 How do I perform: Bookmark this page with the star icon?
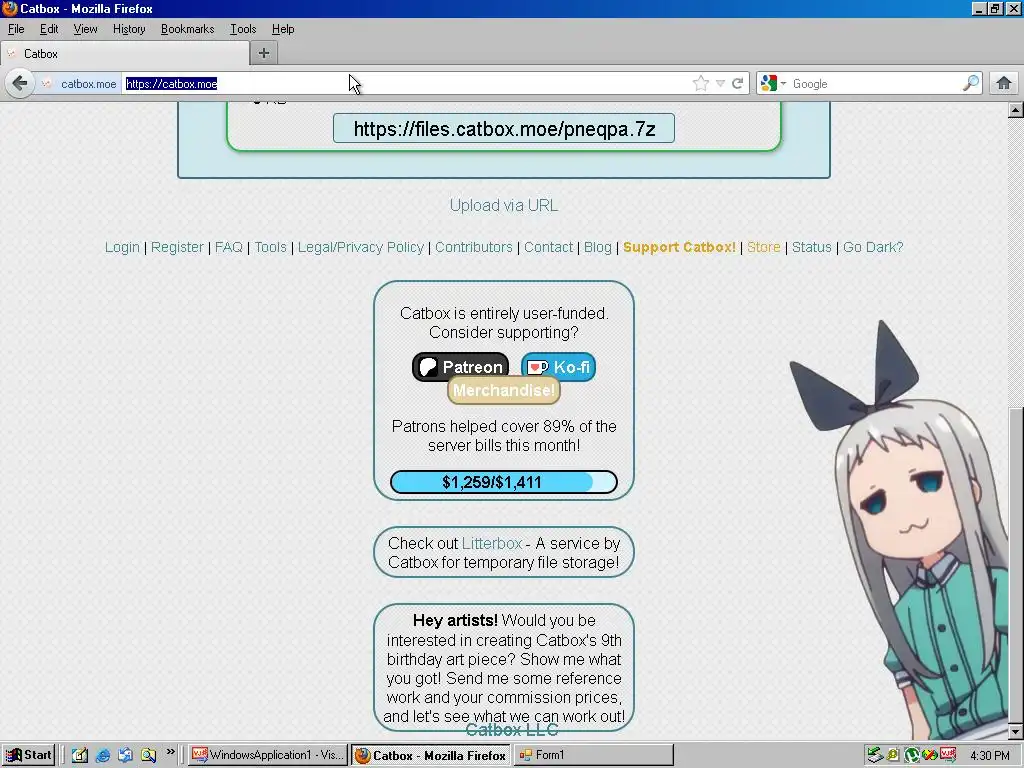tap(701, 83)
